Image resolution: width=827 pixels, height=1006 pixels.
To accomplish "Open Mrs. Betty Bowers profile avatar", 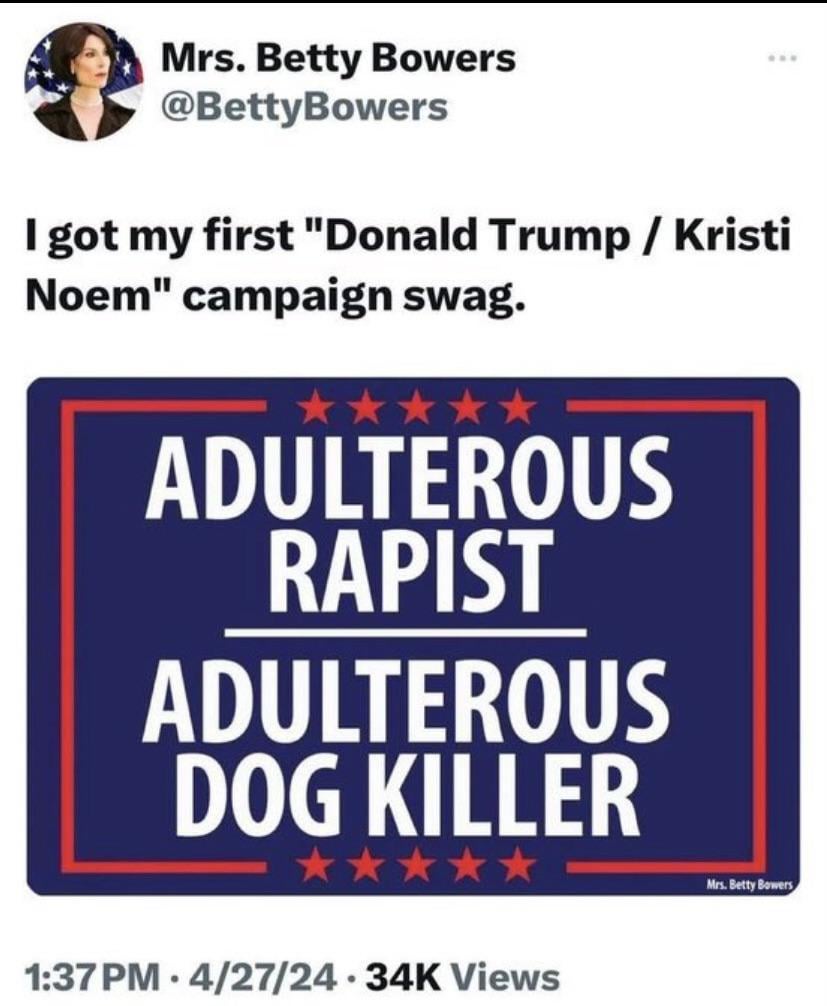I will click(x=84, y=81).
